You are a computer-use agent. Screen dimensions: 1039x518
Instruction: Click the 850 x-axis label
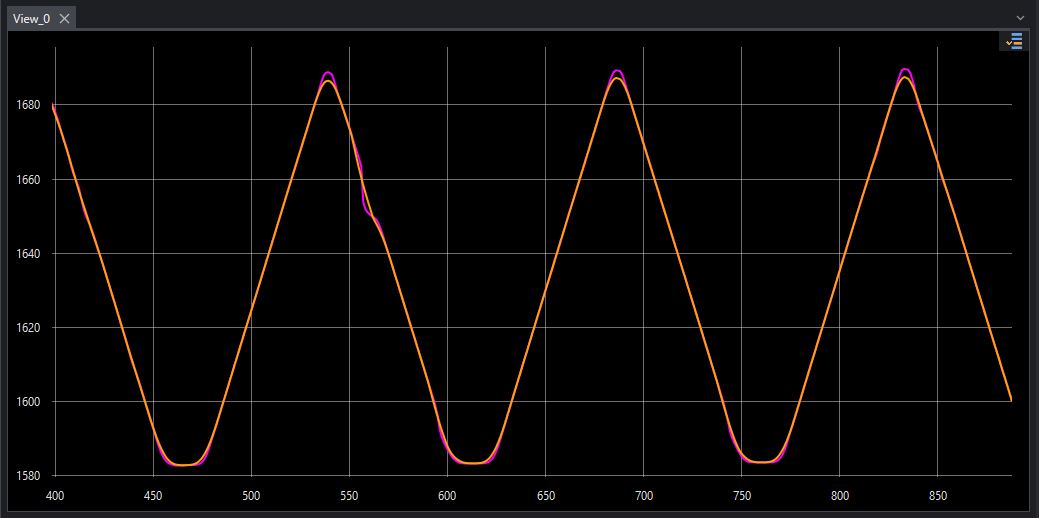[938, 496]
